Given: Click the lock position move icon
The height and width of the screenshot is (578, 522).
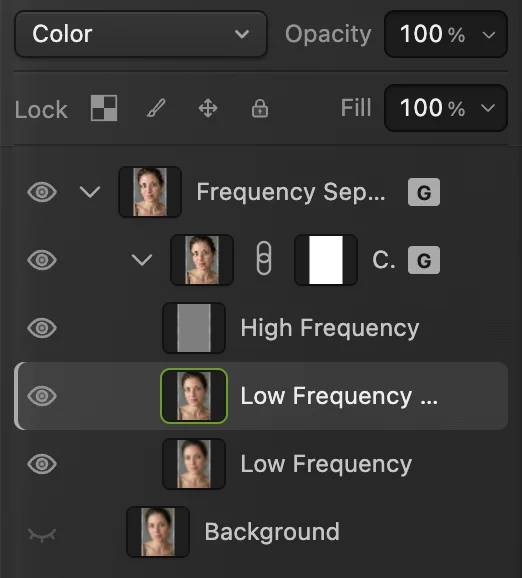Looking at the screenshot, I should 208,108.
